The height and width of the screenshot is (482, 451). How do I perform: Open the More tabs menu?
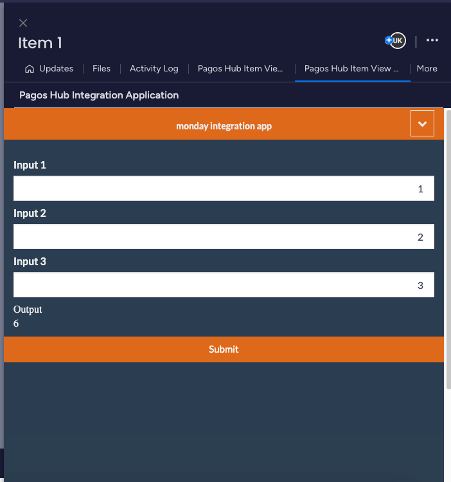coord(427,69)
